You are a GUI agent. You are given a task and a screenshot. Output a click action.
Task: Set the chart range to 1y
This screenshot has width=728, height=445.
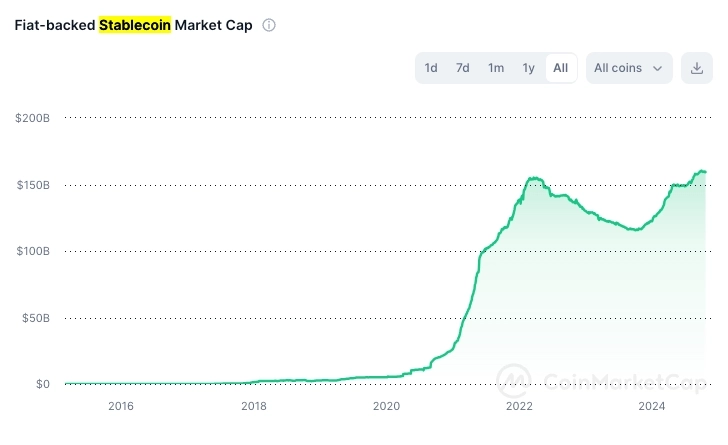click(x=528, y=68)
